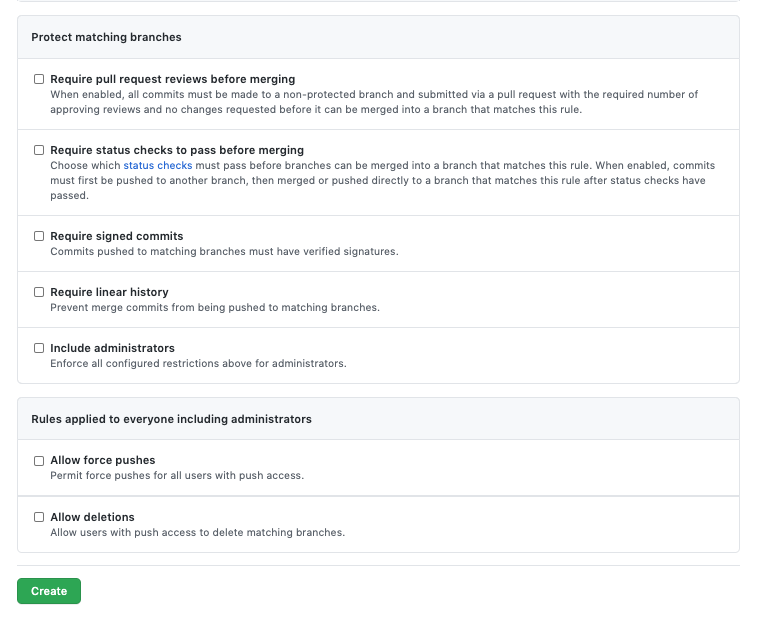Click the Allow deletions label text
This screenshot has width=771, height=627.
click(x=92, y=517)
